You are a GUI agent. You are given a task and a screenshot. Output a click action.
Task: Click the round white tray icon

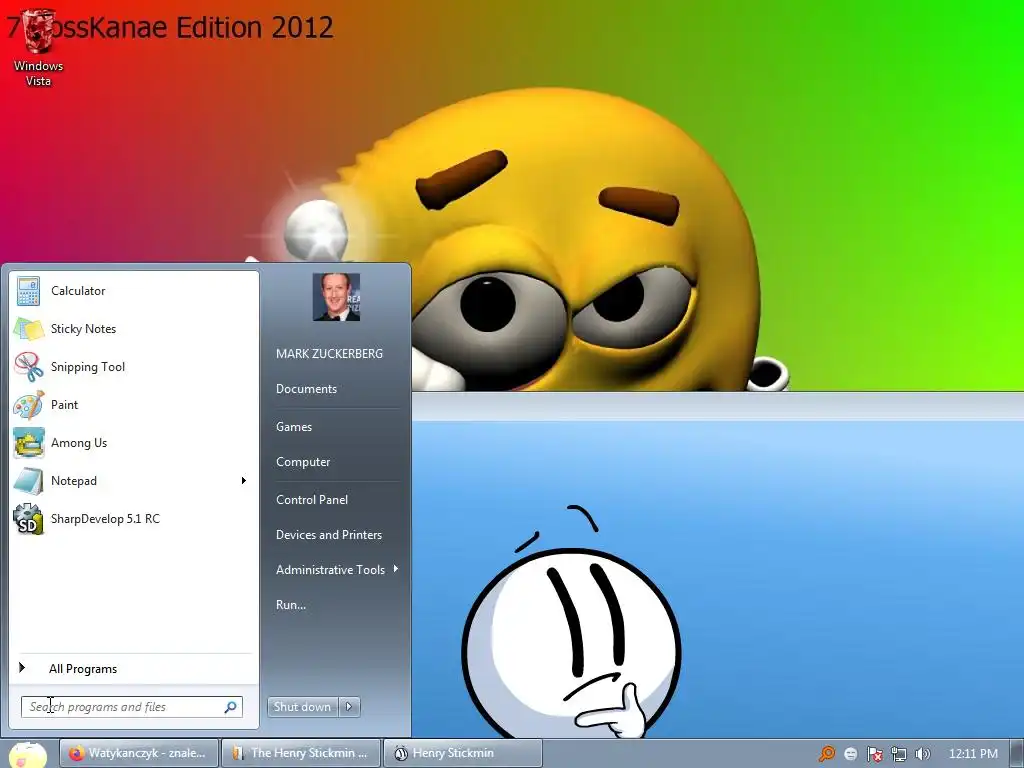(850, 754)
